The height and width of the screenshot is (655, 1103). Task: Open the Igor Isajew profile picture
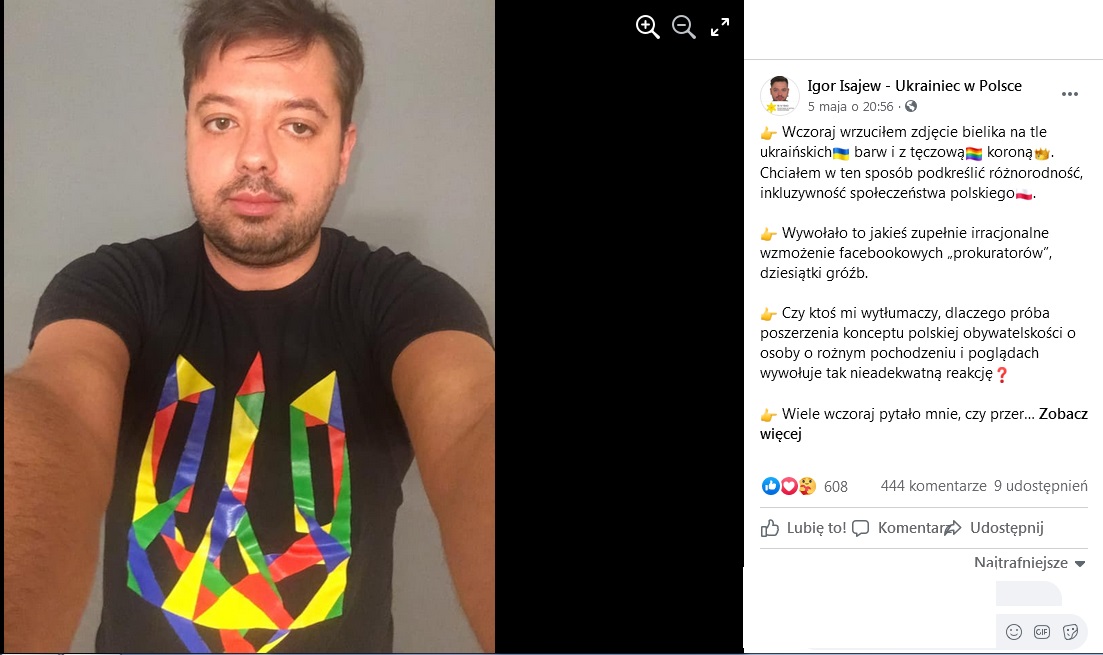780,95
